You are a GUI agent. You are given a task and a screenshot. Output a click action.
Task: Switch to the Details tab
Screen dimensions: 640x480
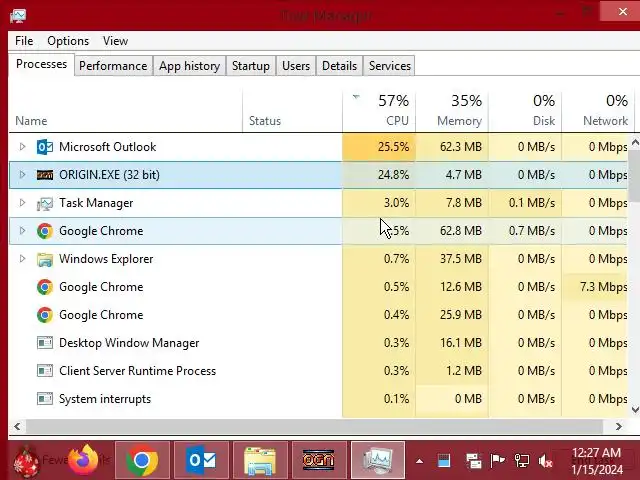(339, 66)
